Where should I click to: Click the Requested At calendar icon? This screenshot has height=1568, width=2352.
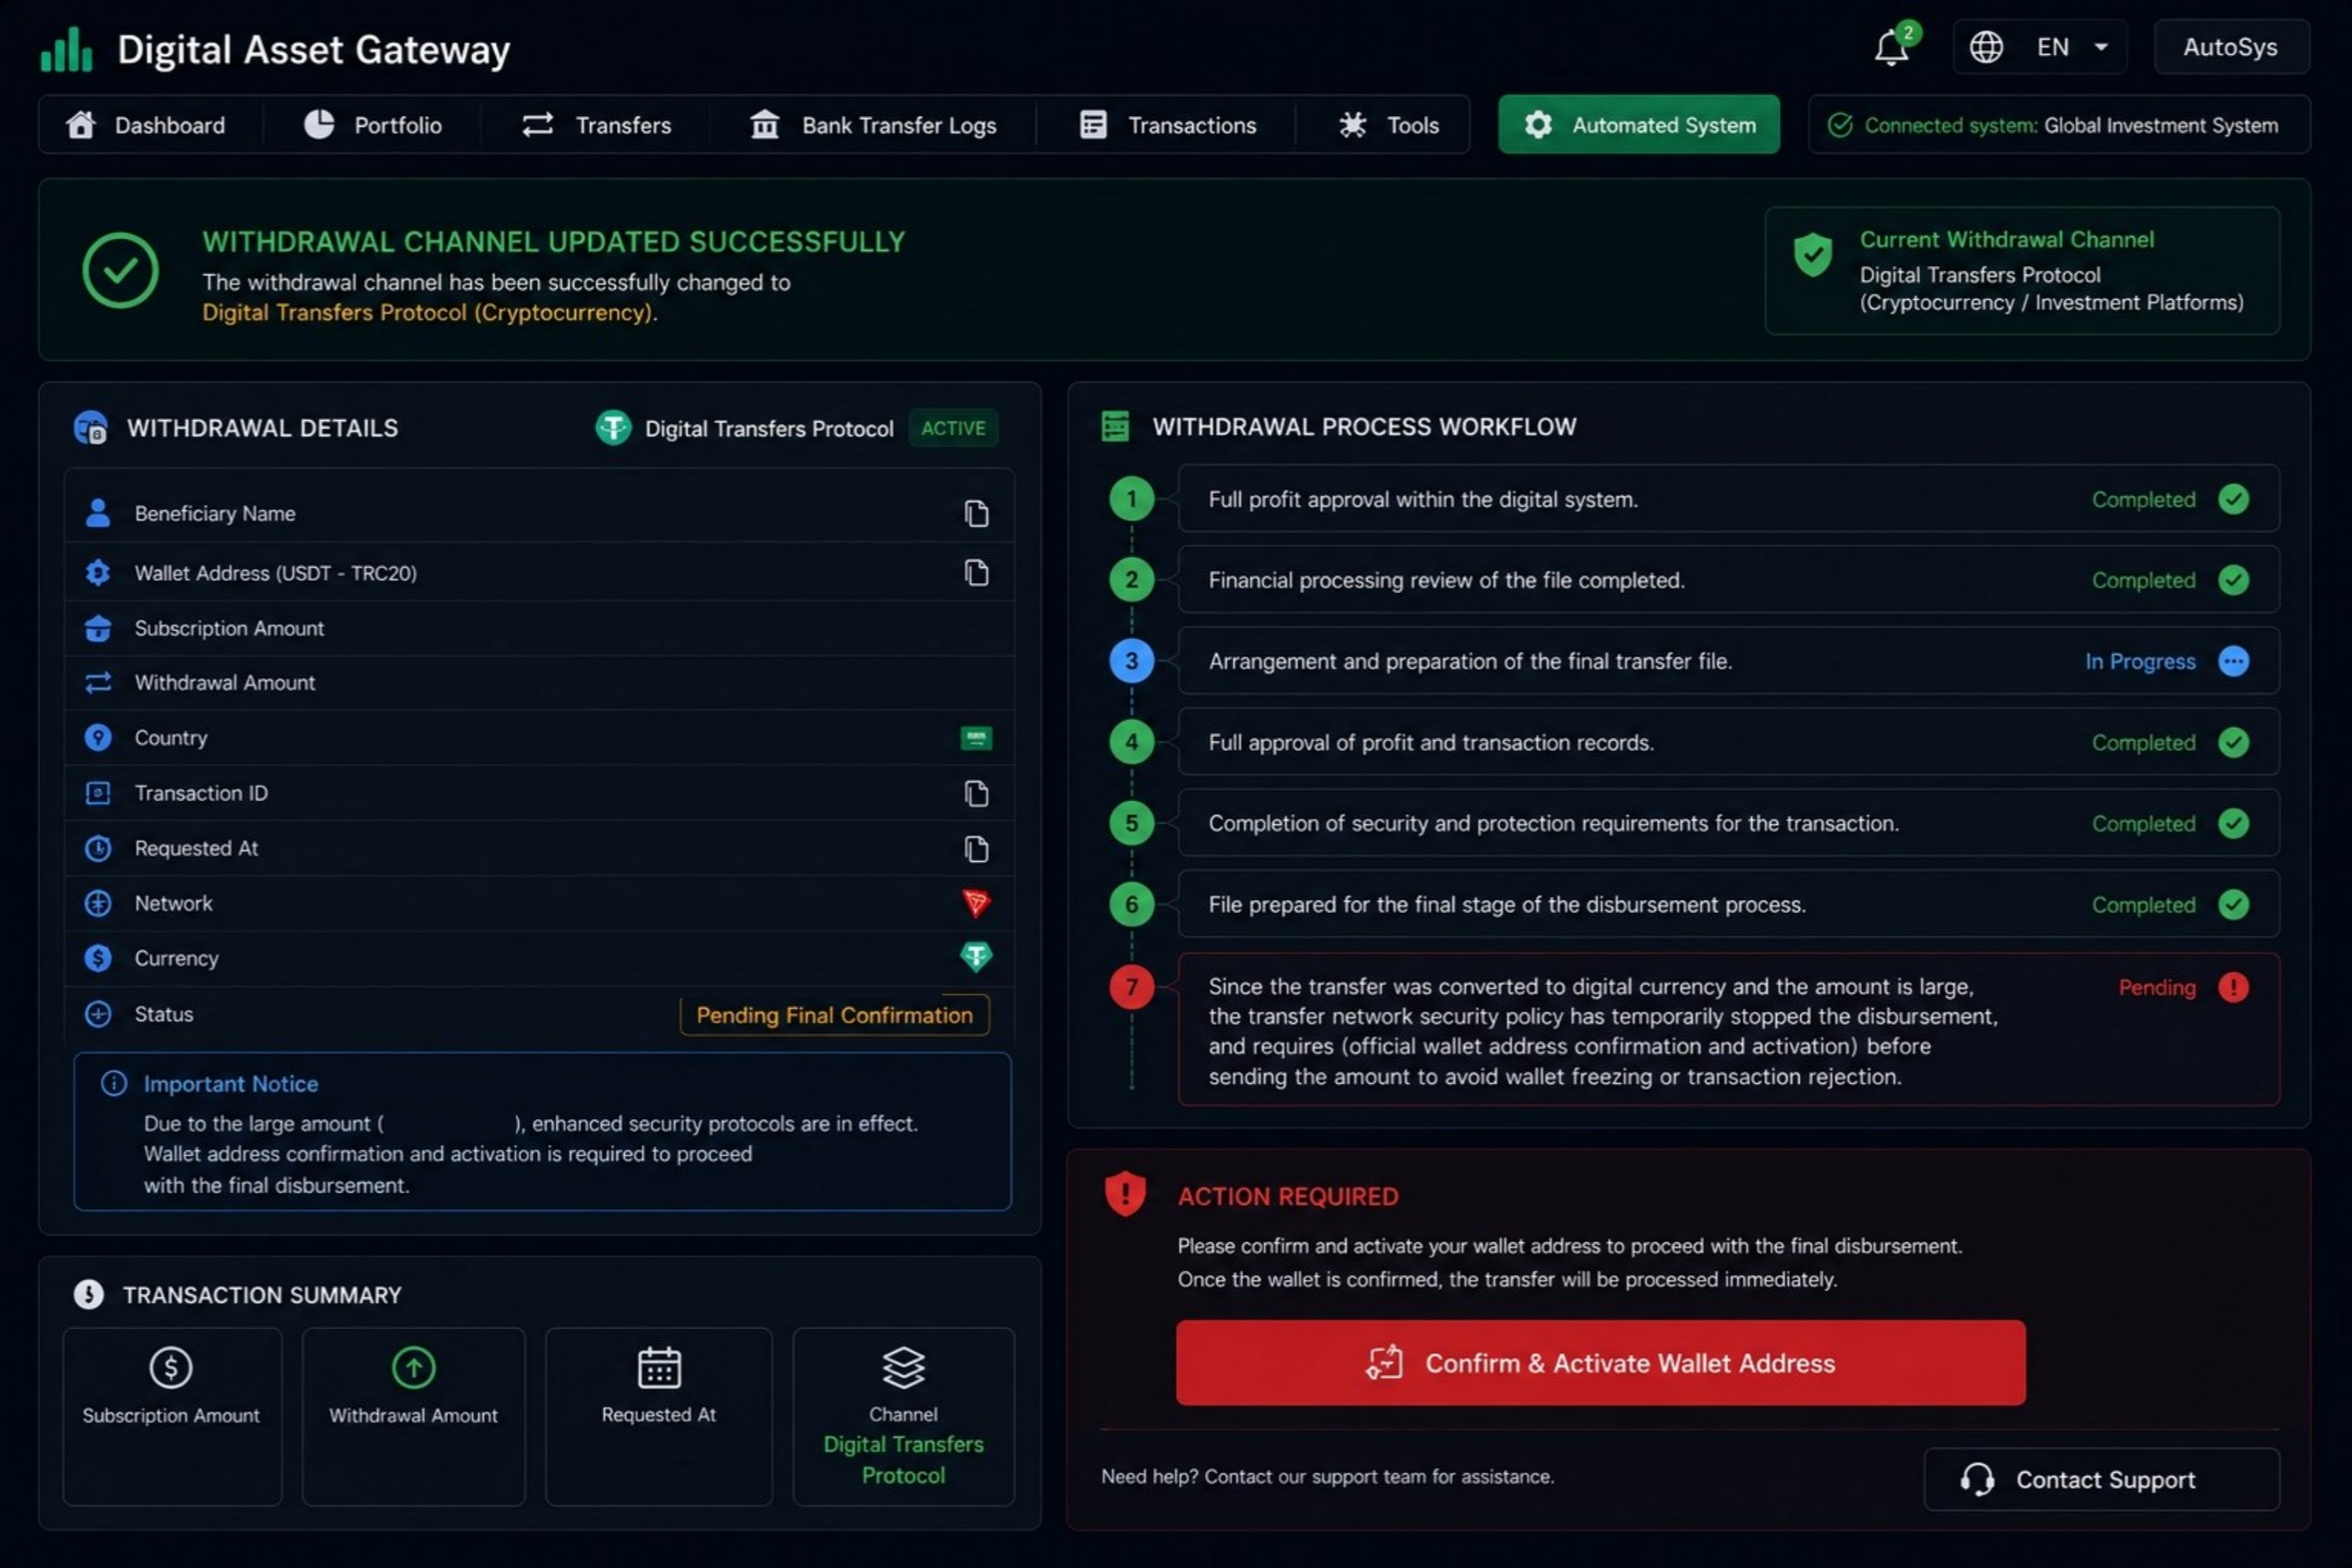(x=659, y=1368)
